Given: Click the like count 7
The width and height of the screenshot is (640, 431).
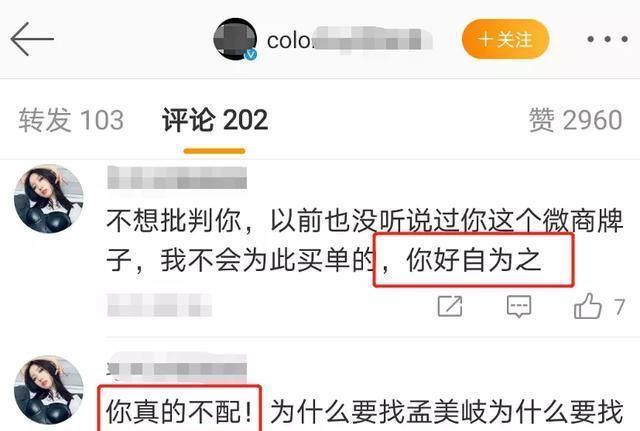Looking at the screenshot, I should [x=620, y=307].
